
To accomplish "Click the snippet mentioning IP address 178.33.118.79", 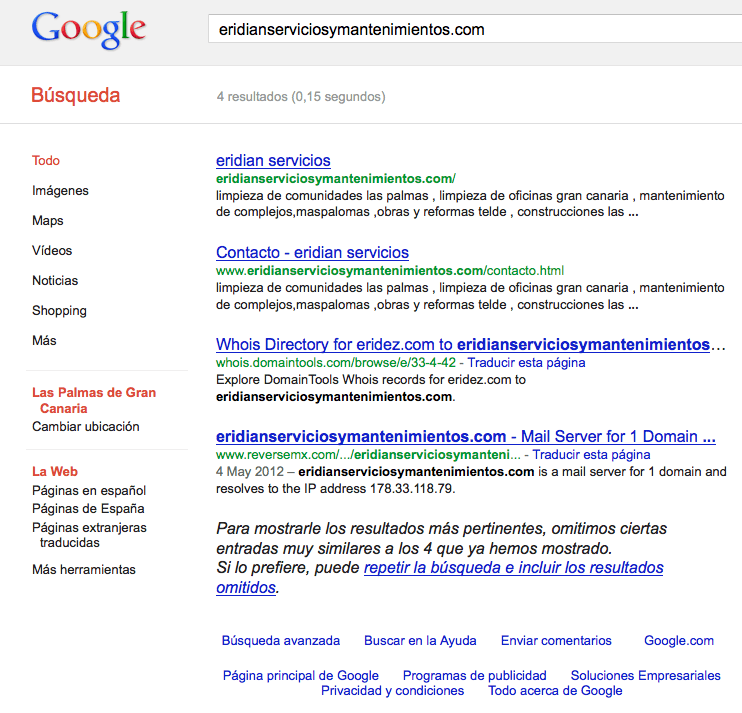I will click(471, 480).
